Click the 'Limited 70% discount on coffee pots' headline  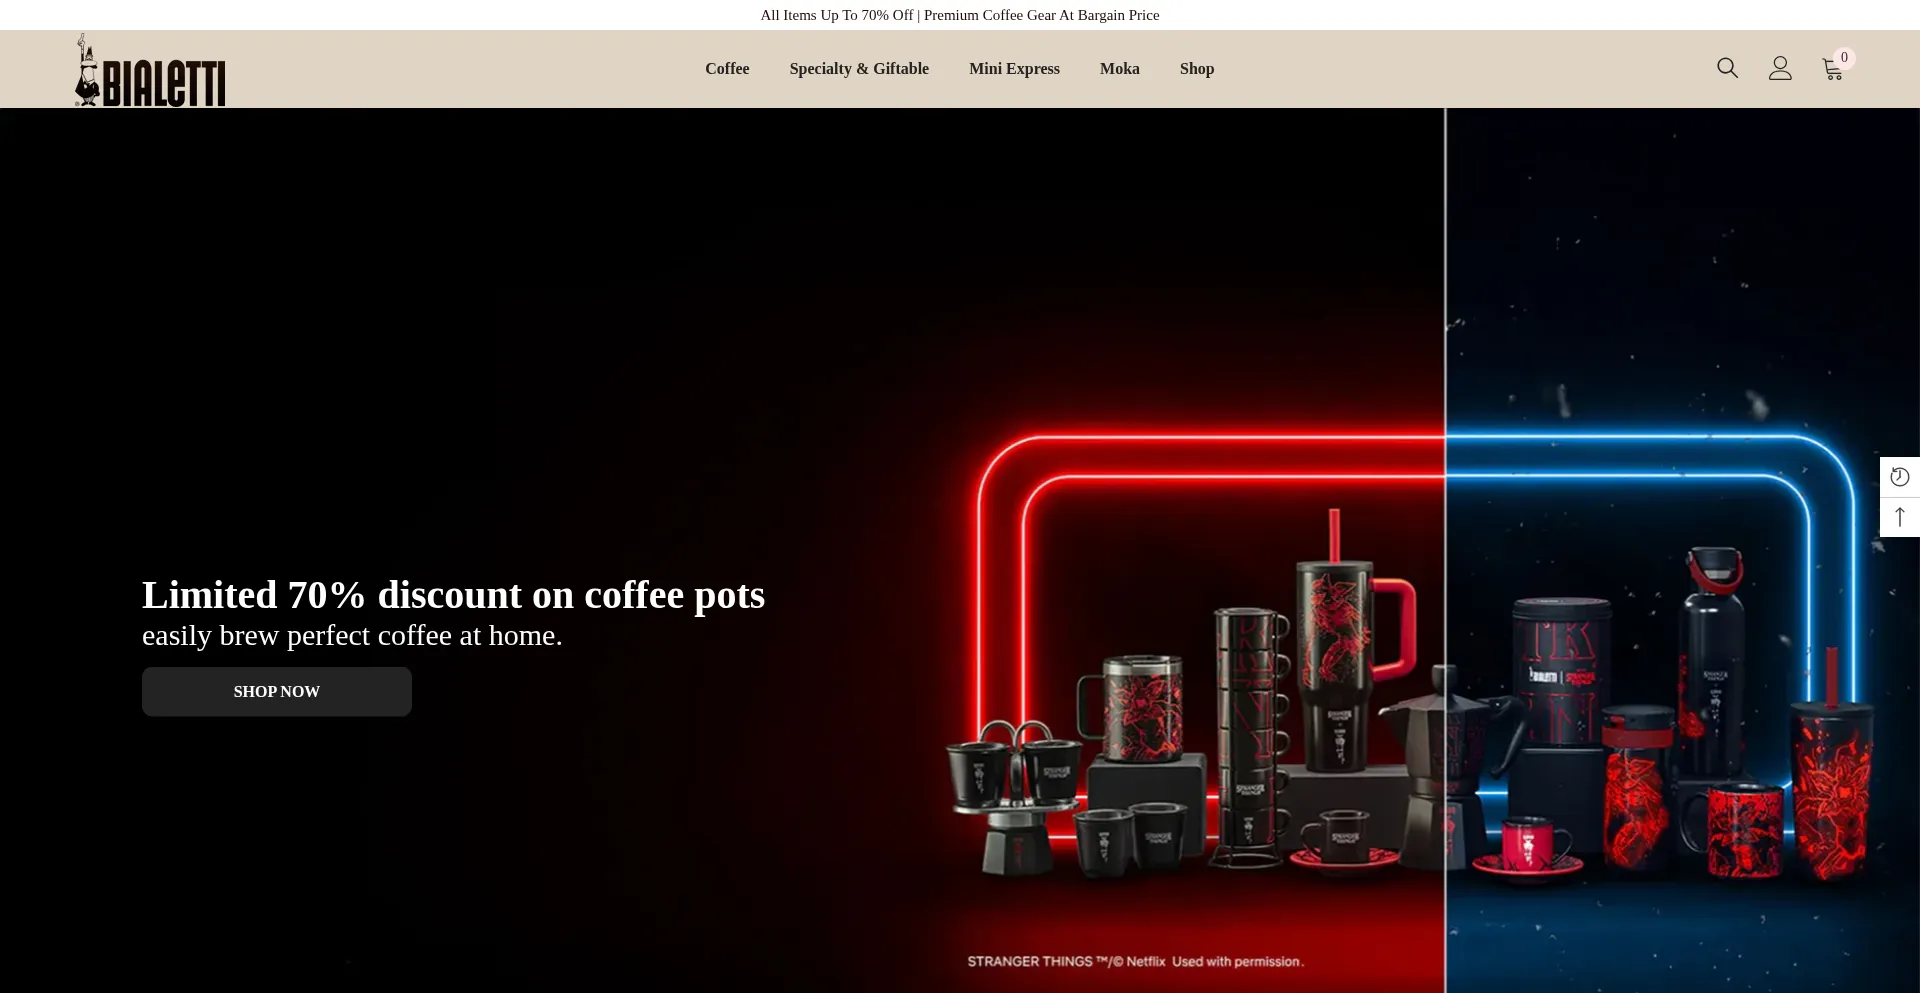453,595
